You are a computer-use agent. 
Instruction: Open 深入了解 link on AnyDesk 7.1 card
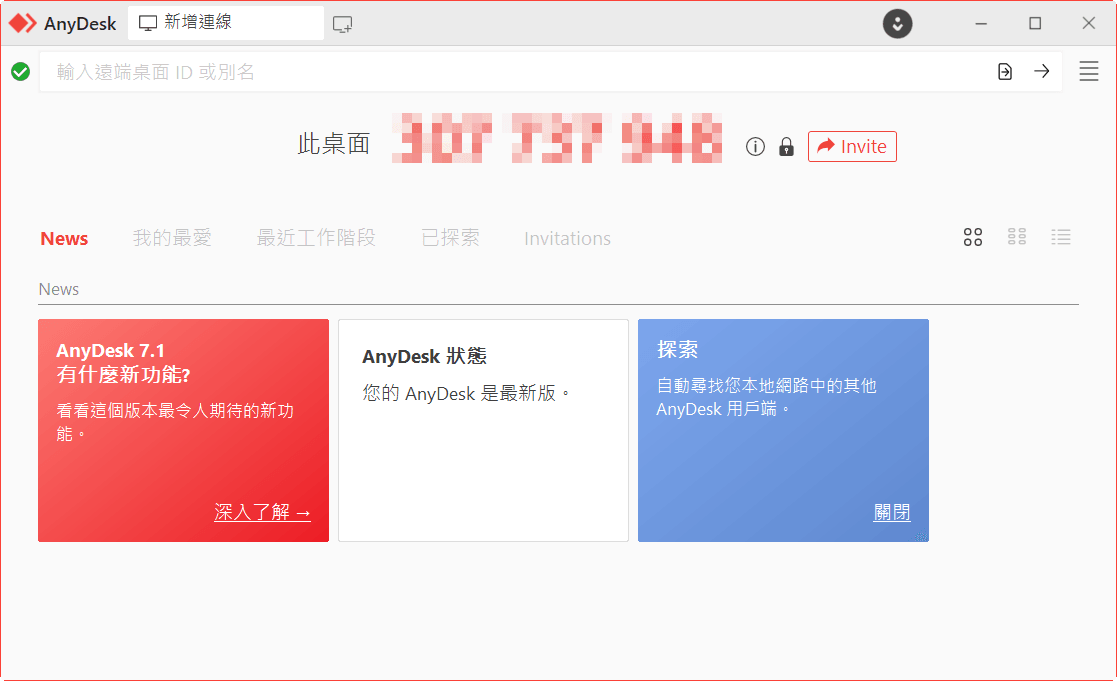click(262, 511)
